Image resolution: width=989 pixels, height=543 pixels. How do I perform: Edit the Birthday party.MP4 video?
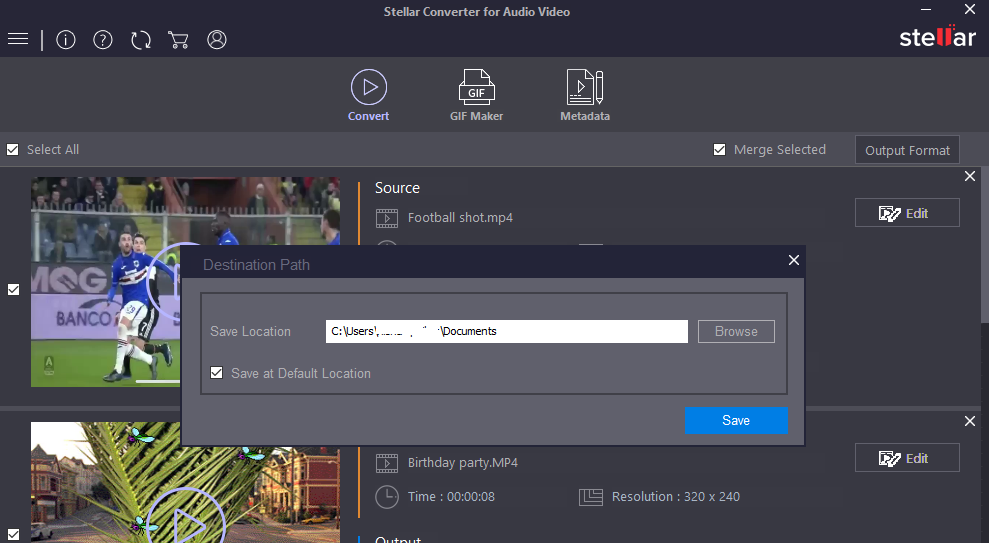tap(907, 458)
